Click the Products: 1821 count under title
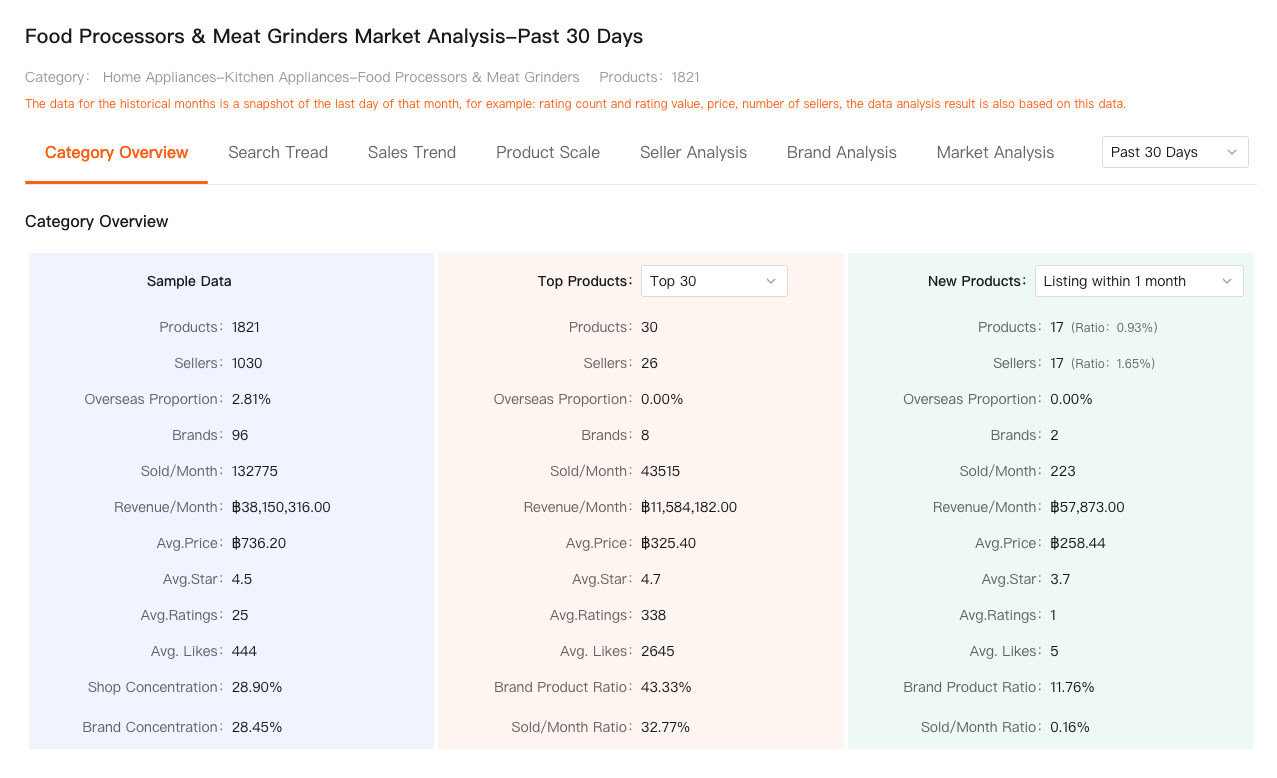The width and height of the screenshot is (1277, 778). (x=649, y=77)
